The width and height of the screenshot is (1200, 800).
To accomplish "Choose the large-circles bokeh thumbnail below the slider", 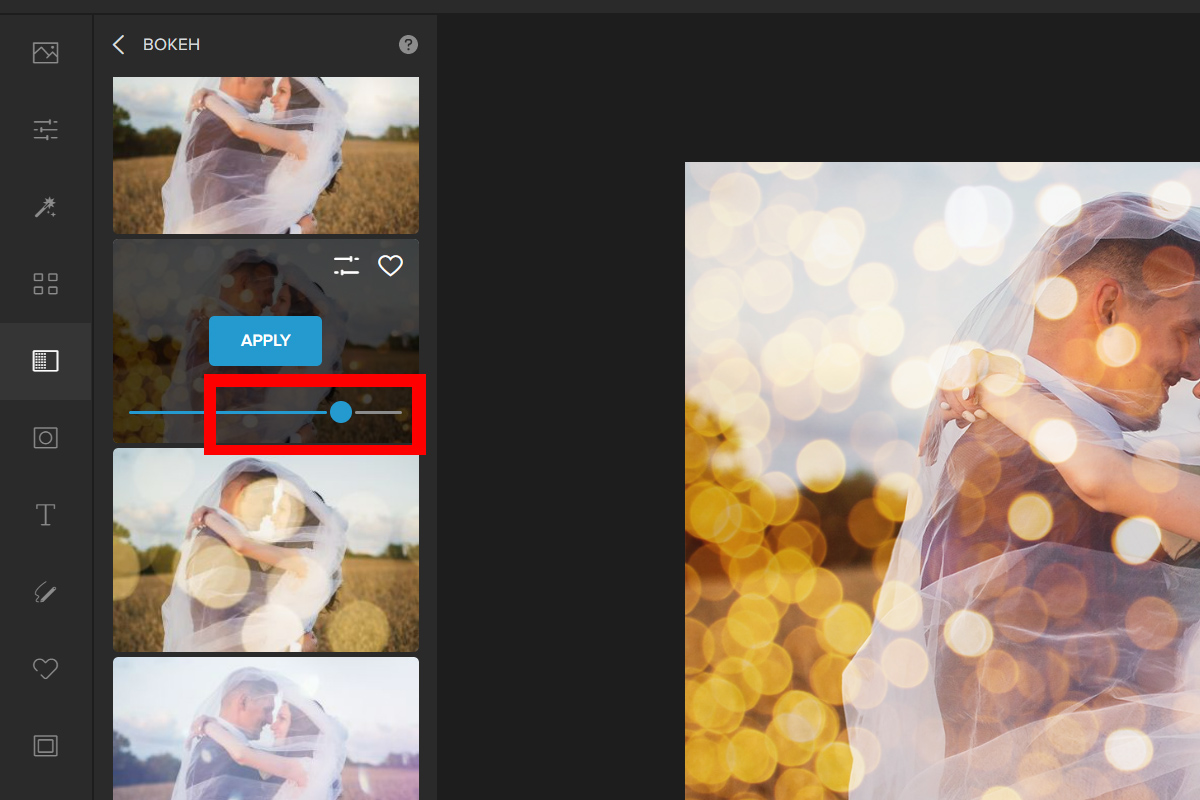I will point(265,550).
